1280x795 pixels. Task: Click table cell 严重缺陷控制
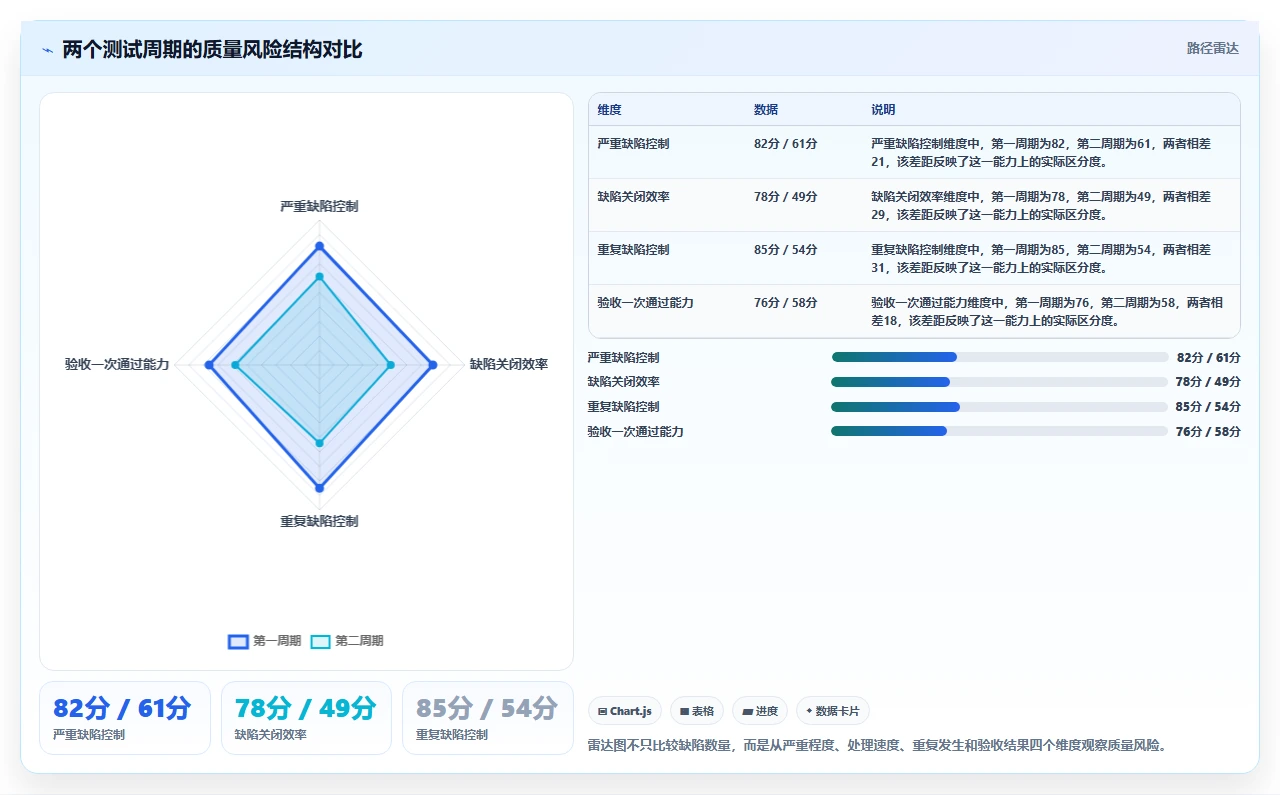coord(633,144)
